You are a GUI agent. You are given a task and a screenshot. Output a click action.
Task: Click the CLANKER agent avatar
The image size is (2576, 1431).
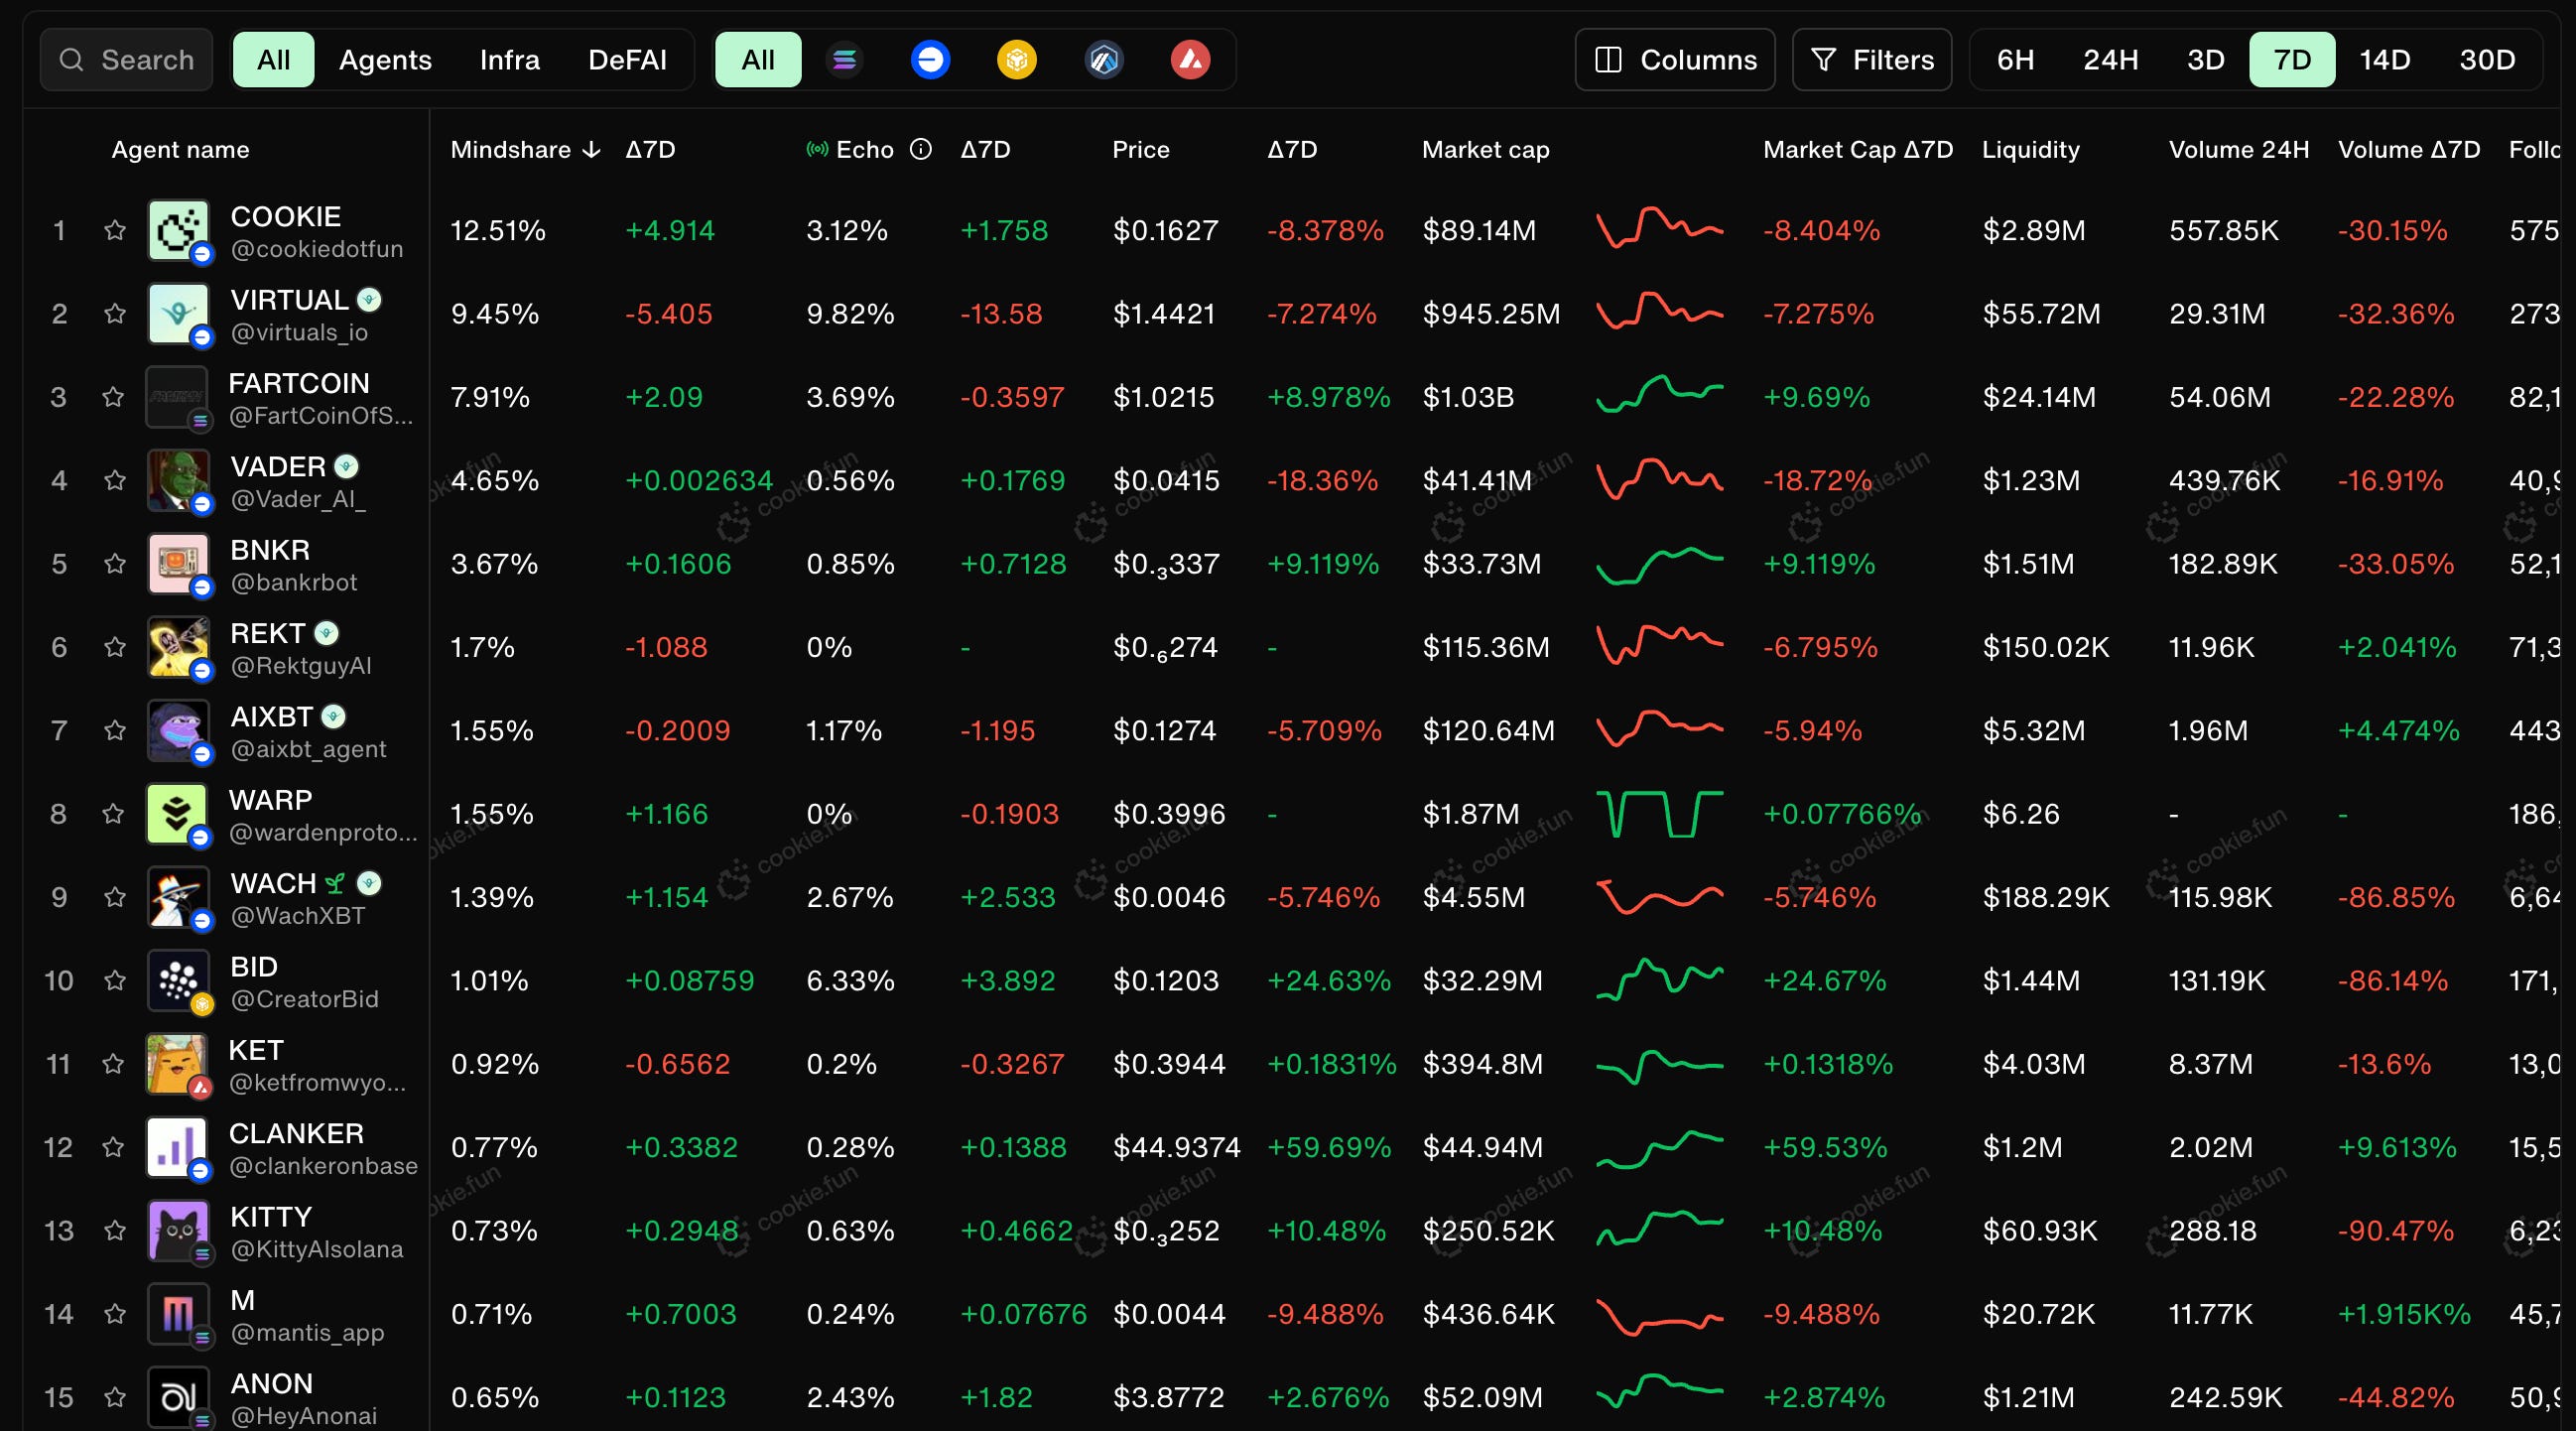[x=177, y=1147]
